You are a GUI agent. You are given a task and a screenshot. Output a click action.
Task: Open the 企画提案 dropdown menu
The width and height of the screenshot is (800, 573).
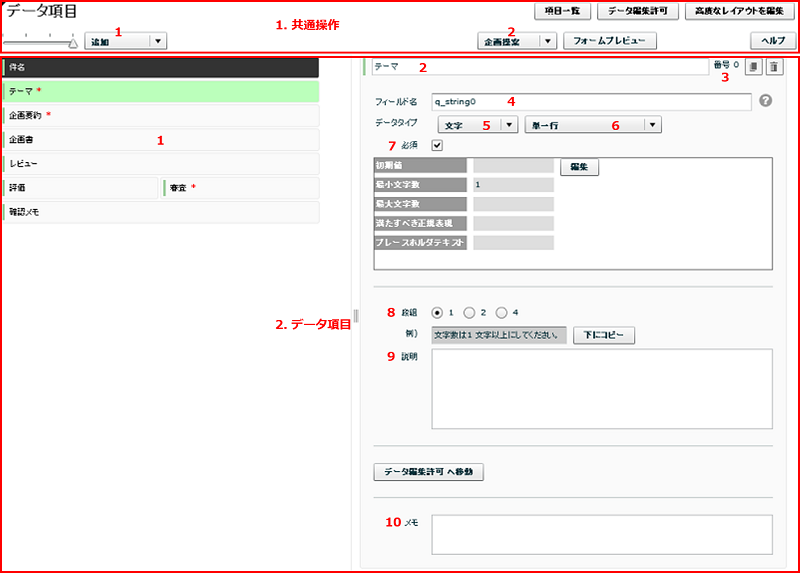click(547, 41)
